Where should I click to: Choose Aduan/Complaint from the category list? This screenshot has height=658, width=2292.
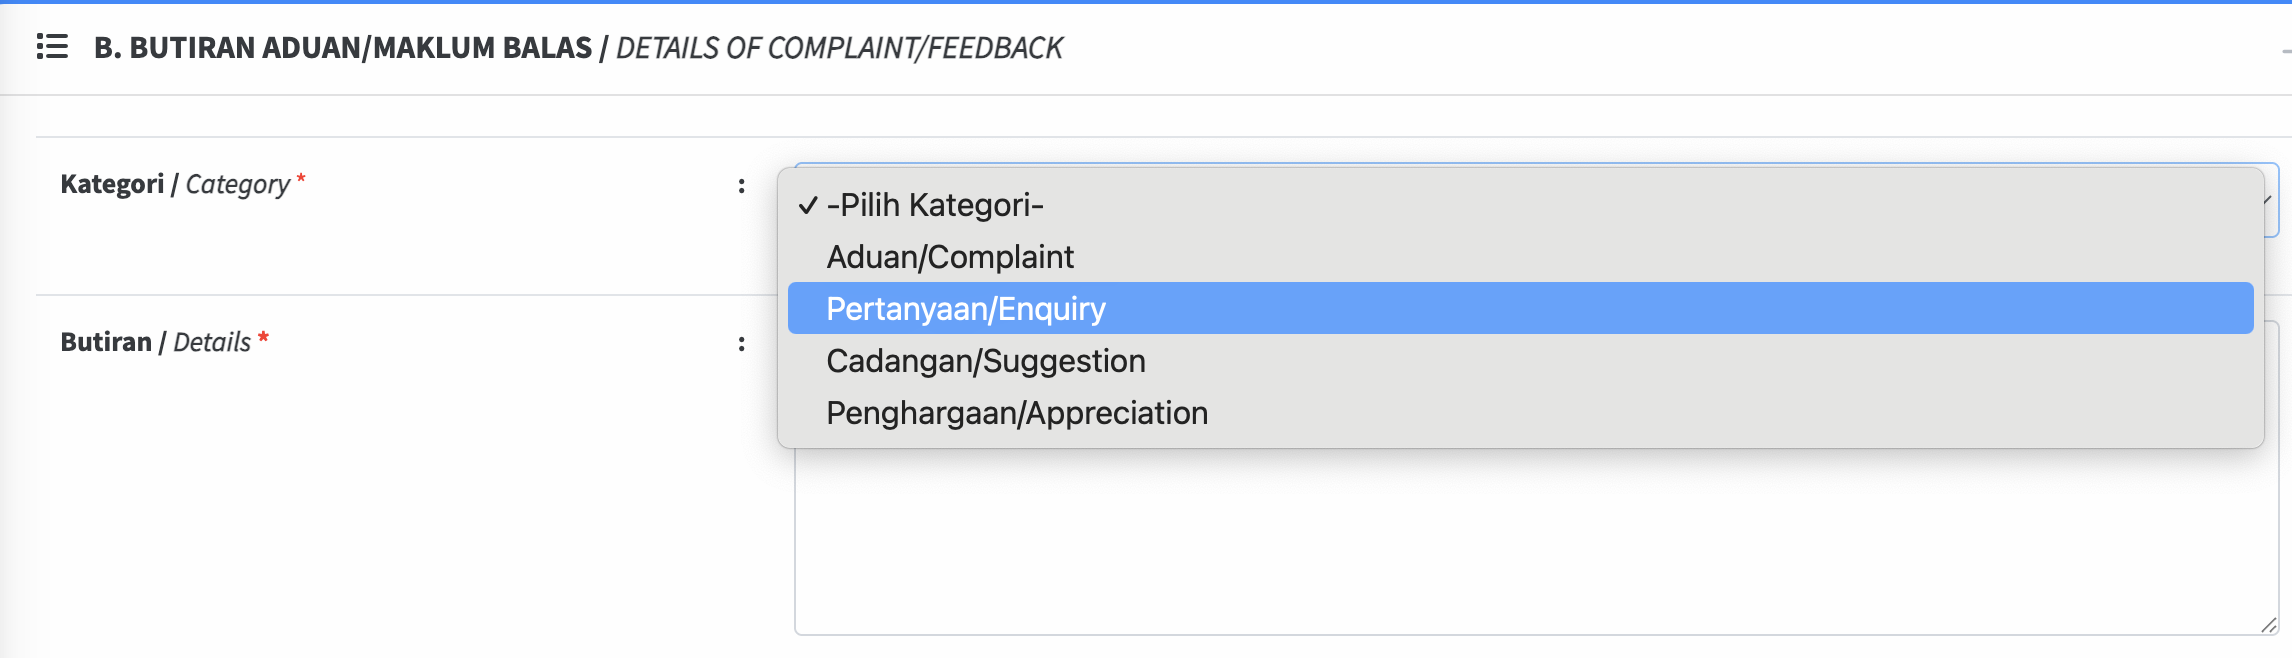(950, 257)
